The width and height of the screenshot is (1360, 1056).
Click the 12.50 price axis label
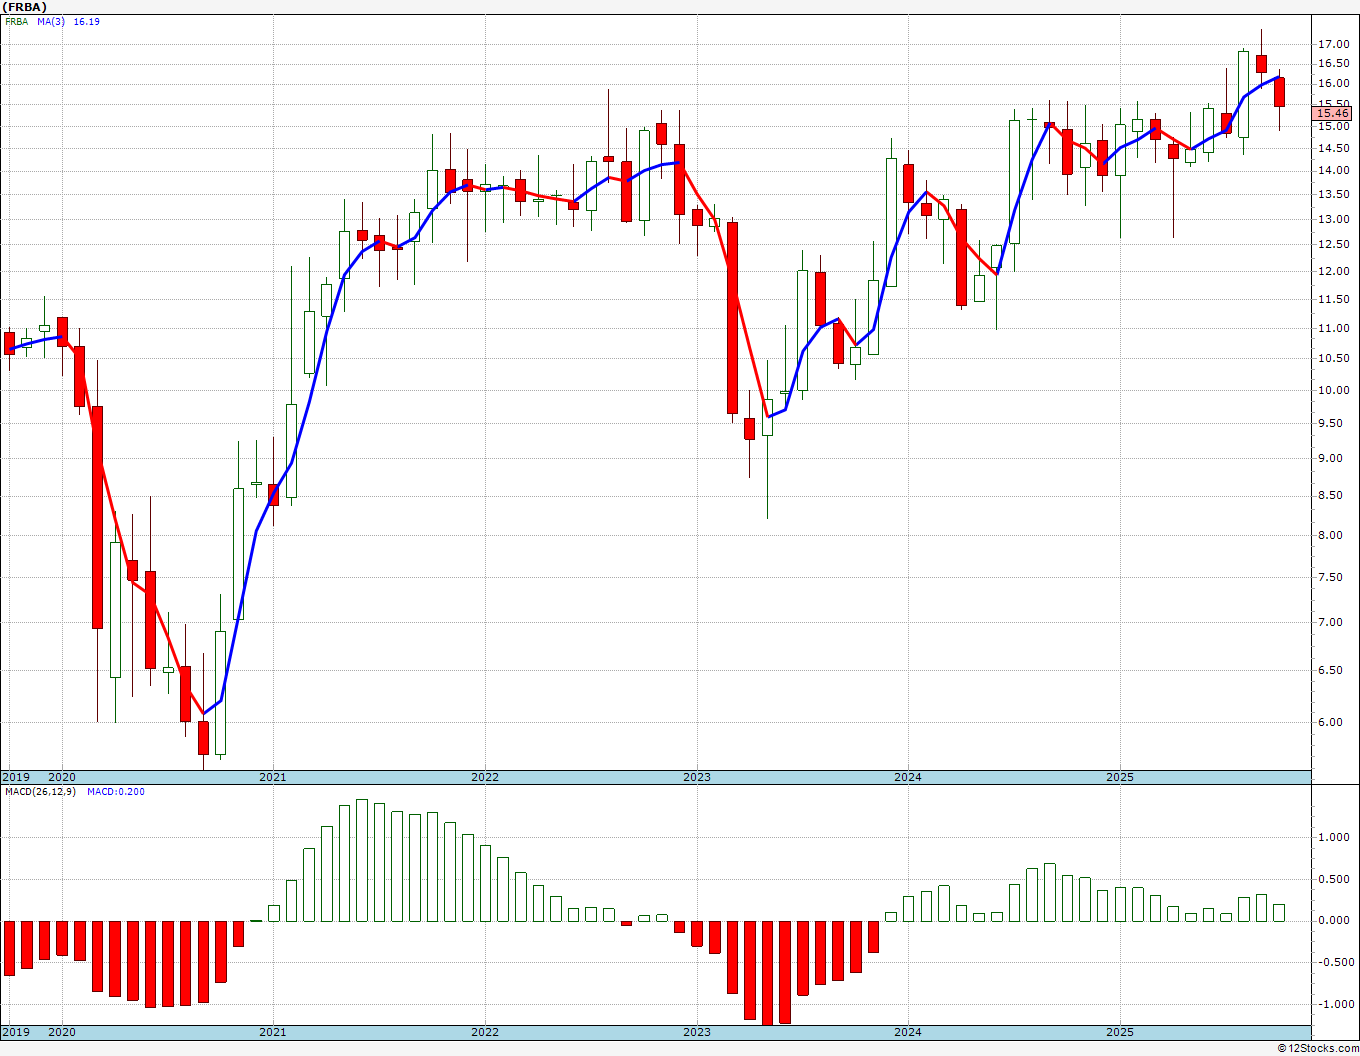click(x=1333, y=245)
